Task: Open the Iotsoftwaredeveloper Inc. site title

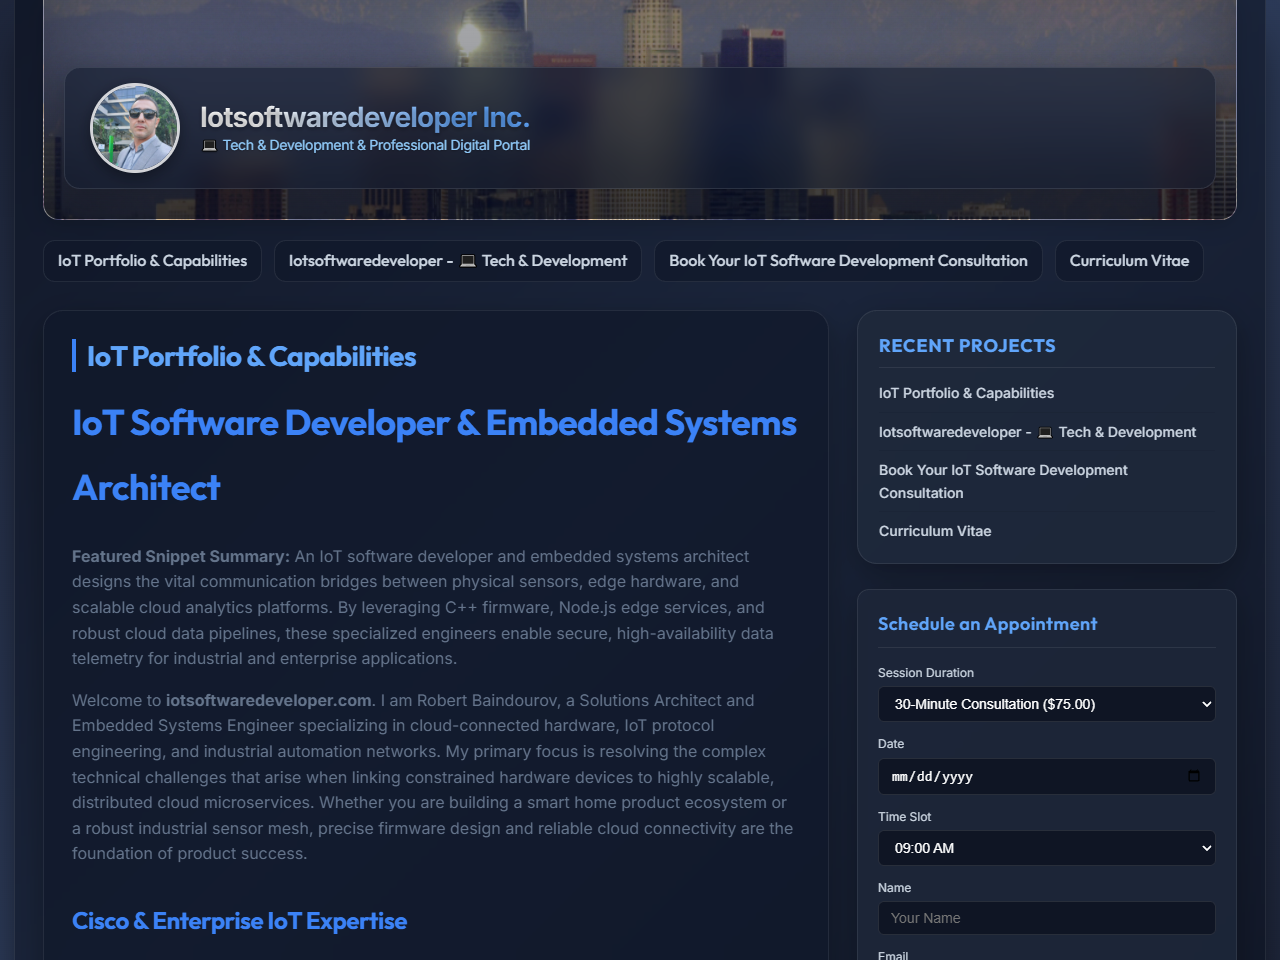Action: (365, 117)
